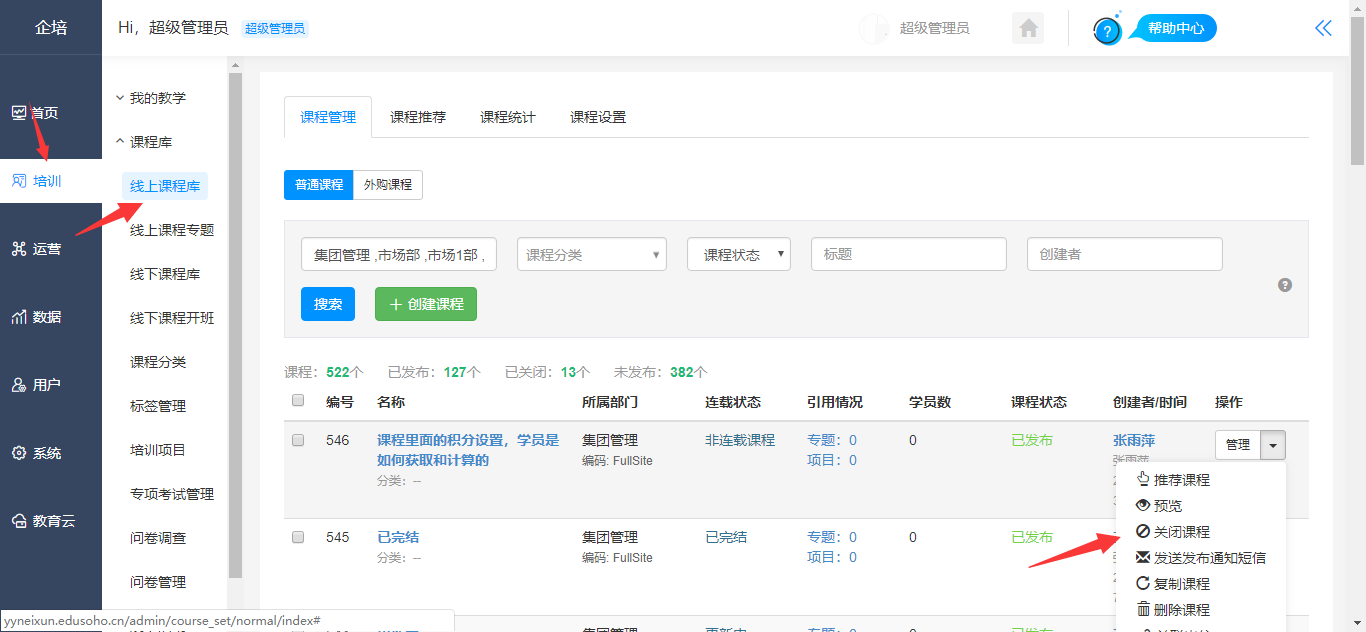This screenshot has height=632, width=1366.
Task: Collapse panel with double chevron icon
Action: tap(1323, 28)
